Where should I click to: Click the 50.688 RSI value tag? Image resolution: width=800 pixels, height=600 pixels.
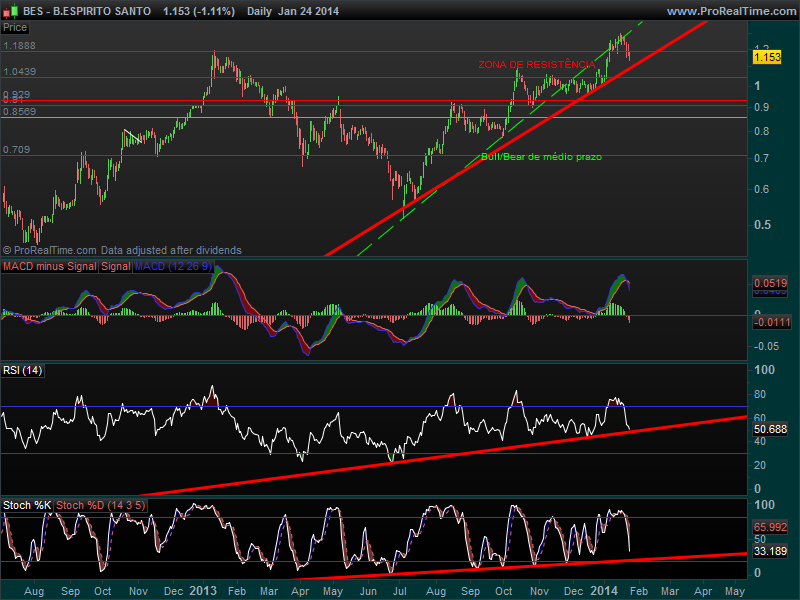pyautogui.click(x=770, y=430)
